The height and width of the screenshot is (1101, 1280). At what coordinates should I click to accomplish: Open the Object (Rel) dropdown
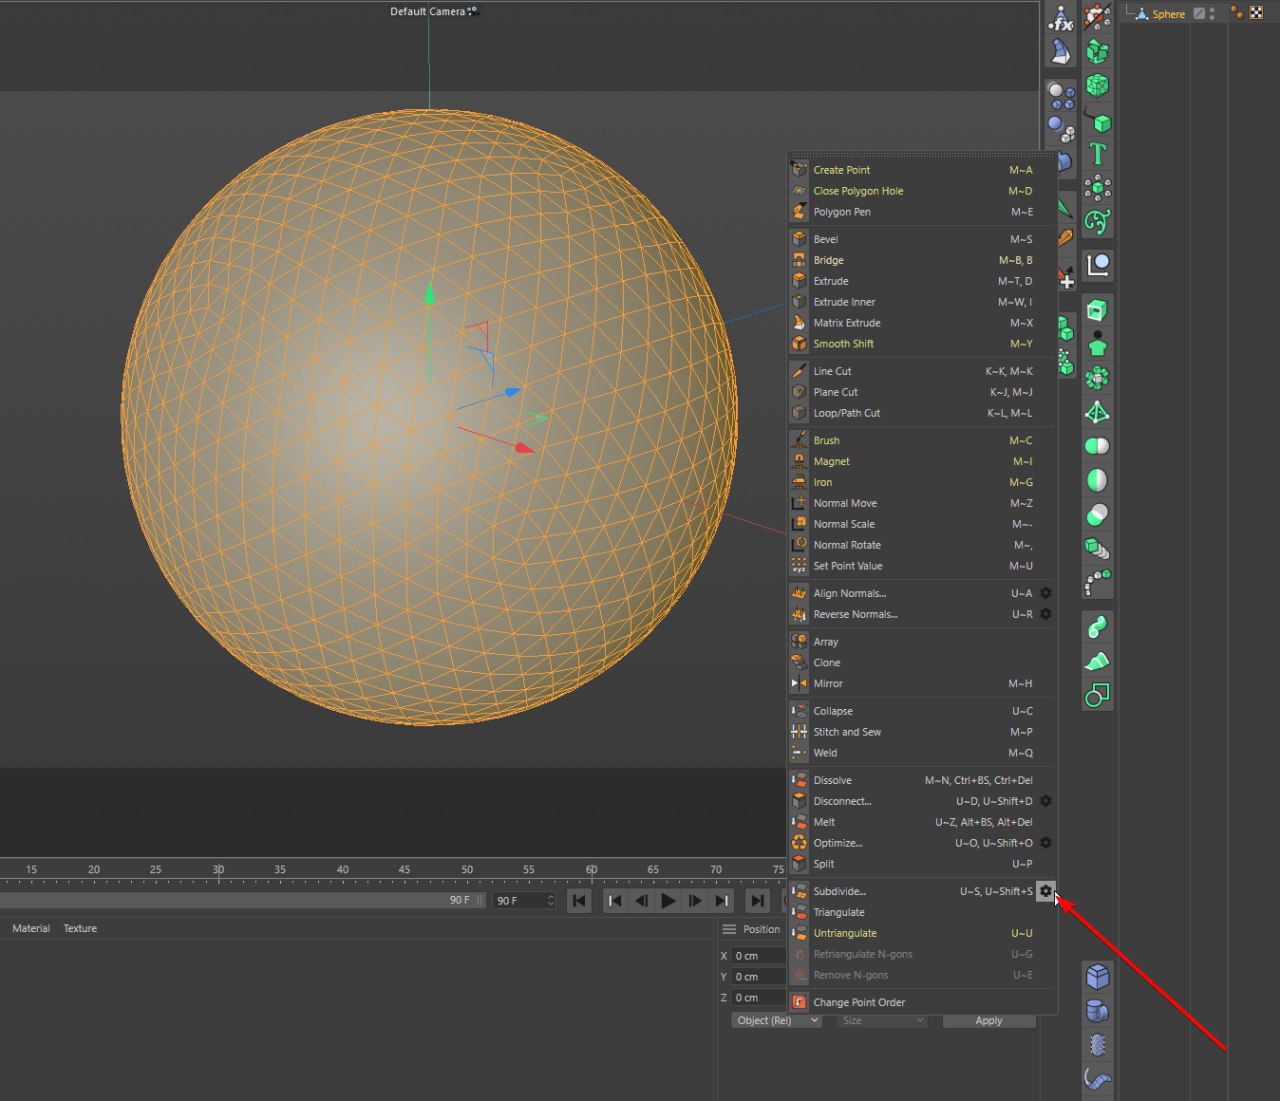(x=776, y=1021)
